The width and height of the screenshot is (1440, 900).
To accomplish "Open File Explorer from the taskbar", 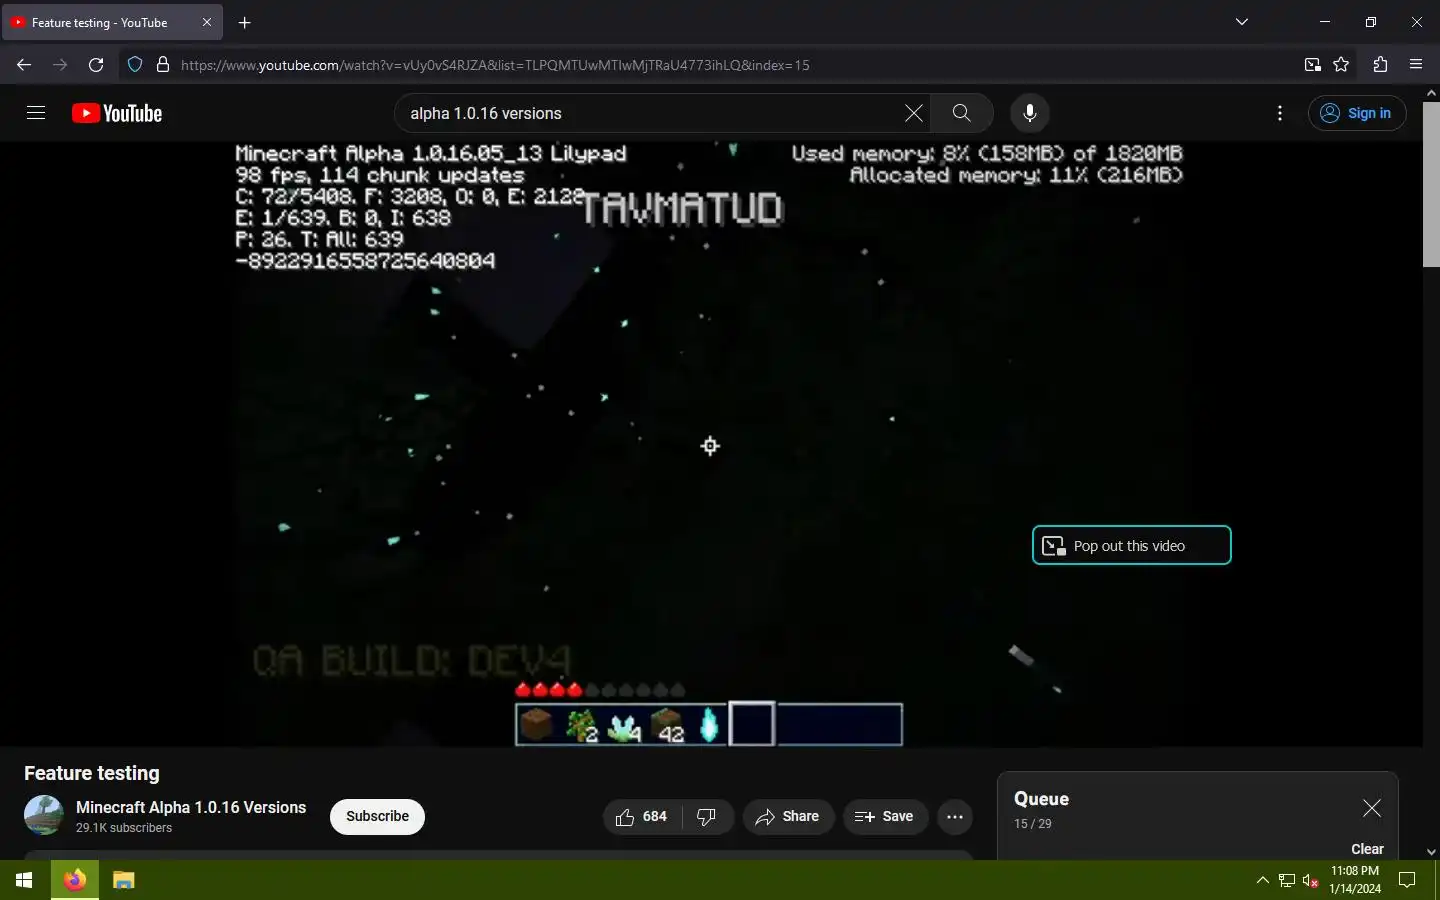I will (x=123, y=880).
